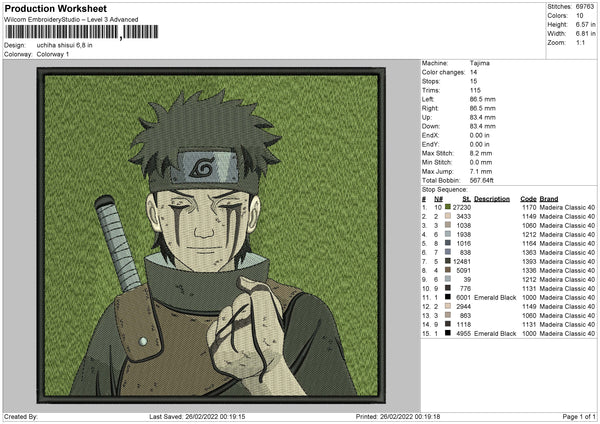Select the Color changes value 14
This screenshot has height=424, width=600.
tap(473, 72)
